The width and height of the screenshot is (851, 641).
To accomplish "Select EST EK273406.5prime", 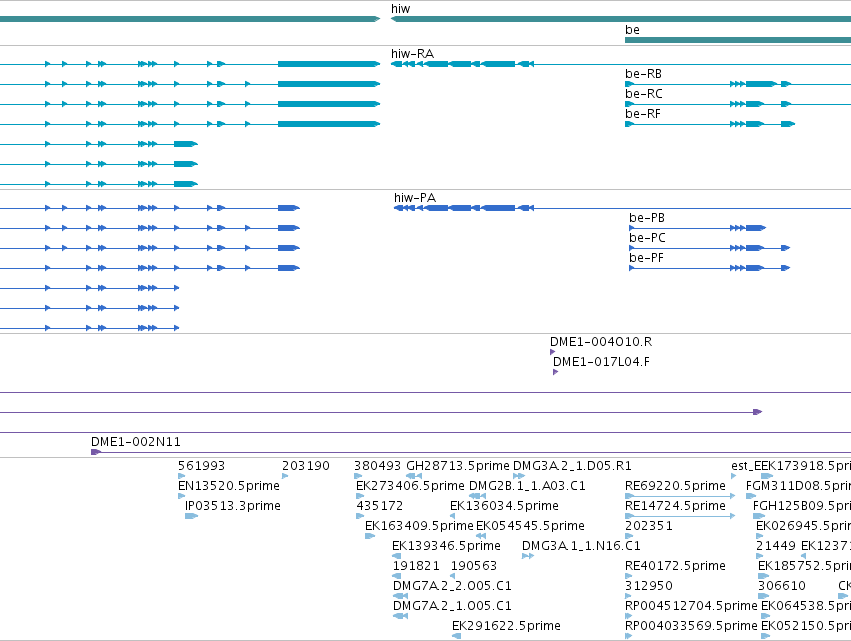I will pos(410,486).
